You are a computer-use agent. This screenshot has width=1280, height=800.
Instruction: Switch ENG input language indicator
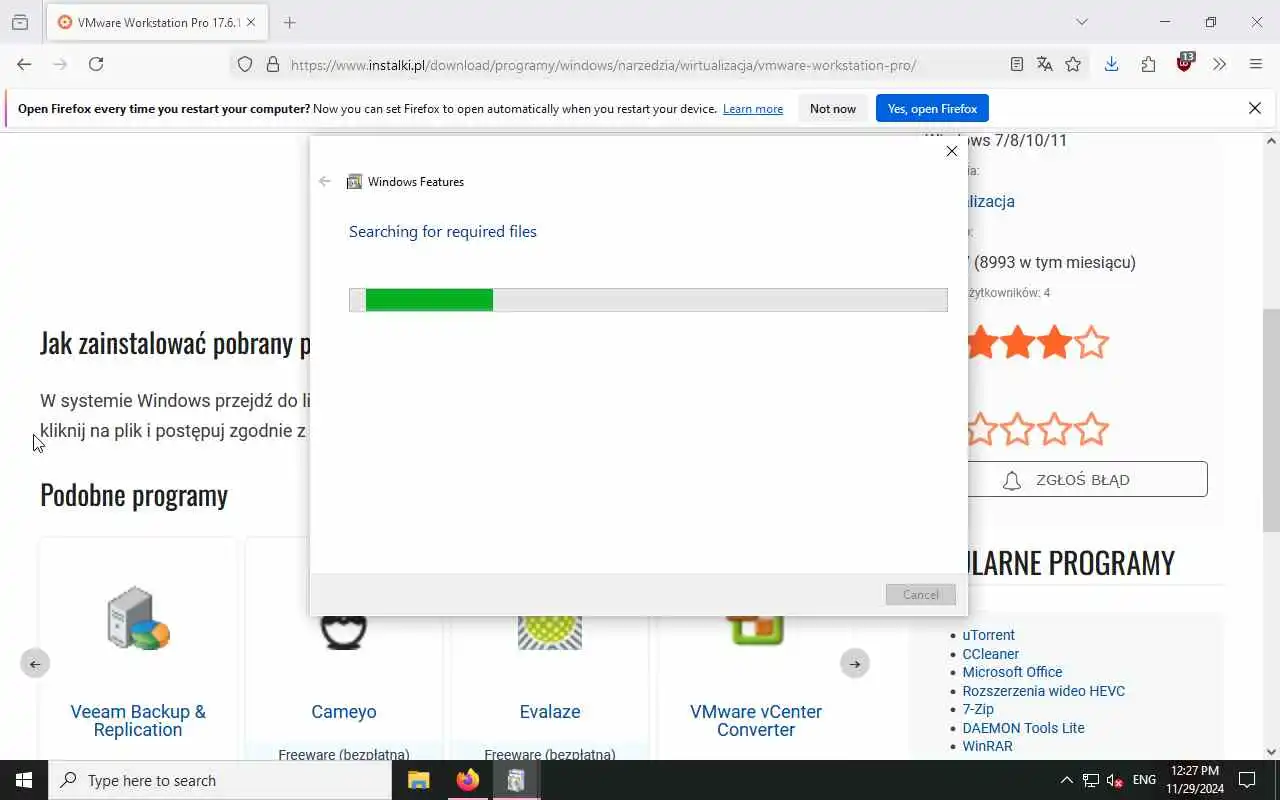pos(1145,780)
